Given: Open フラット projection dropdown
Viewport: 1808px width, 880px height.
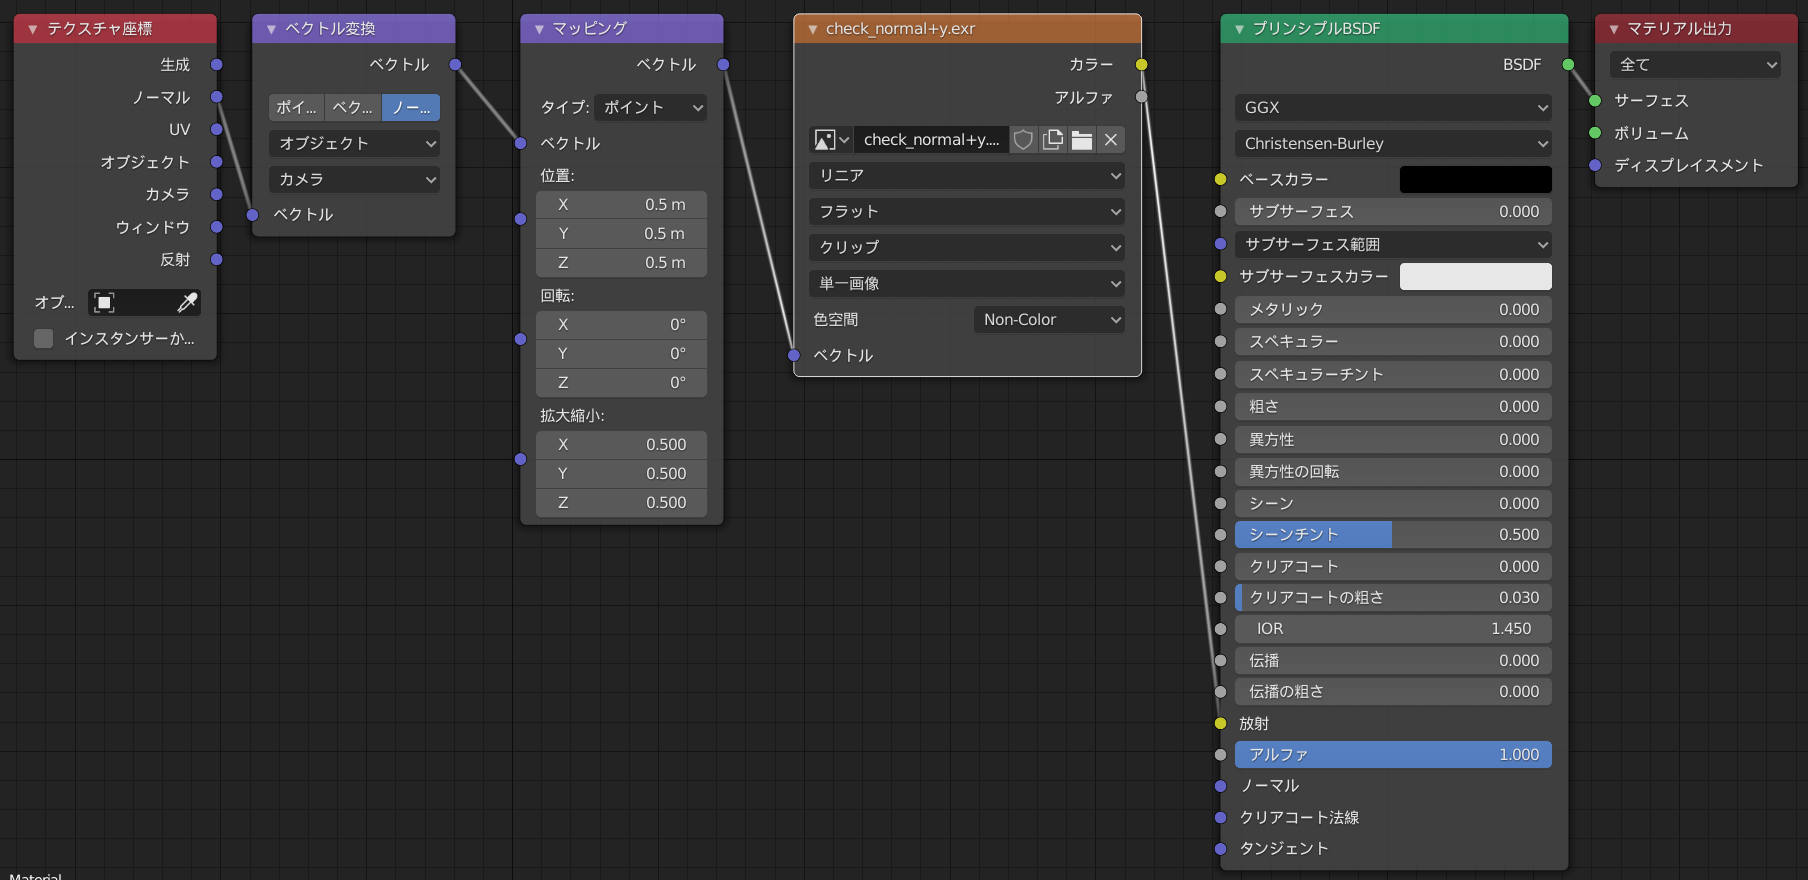Looking at the screenshot, I should coord(967,211).
